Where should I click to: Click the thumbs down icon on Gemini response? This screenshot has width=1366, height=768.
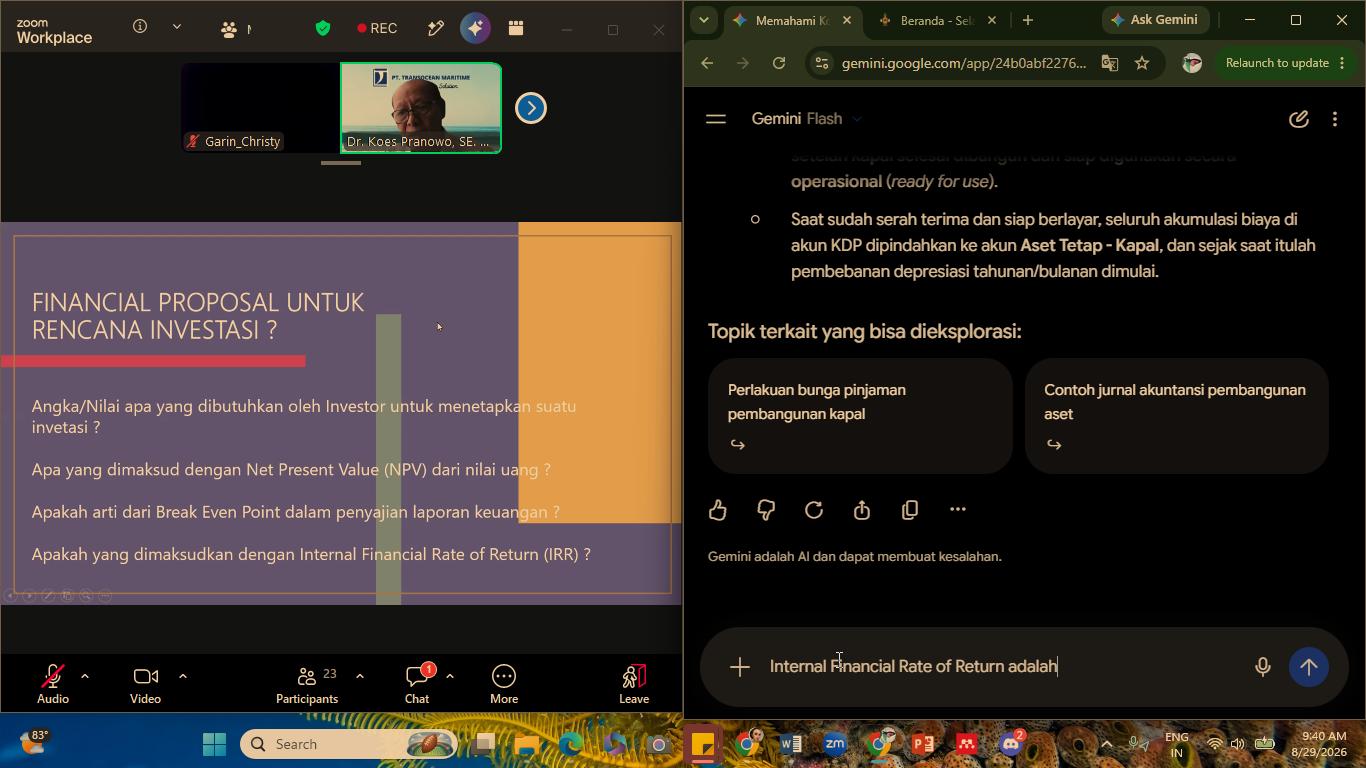pyautogui.click(x=766, y=510)
